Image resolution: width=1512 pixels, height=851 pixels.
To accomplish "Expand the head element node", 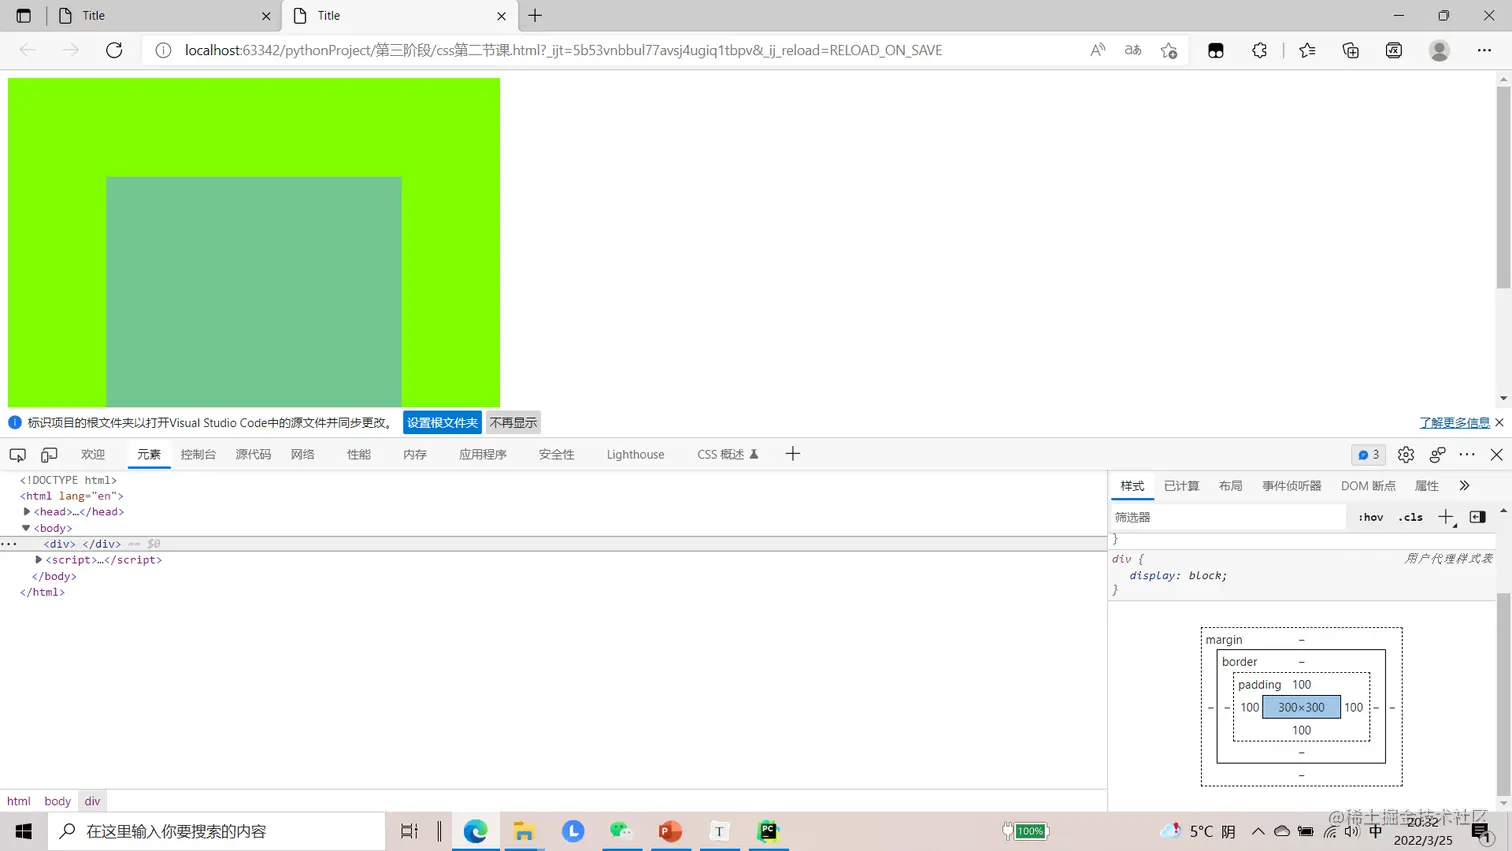I will click(27, 511).
